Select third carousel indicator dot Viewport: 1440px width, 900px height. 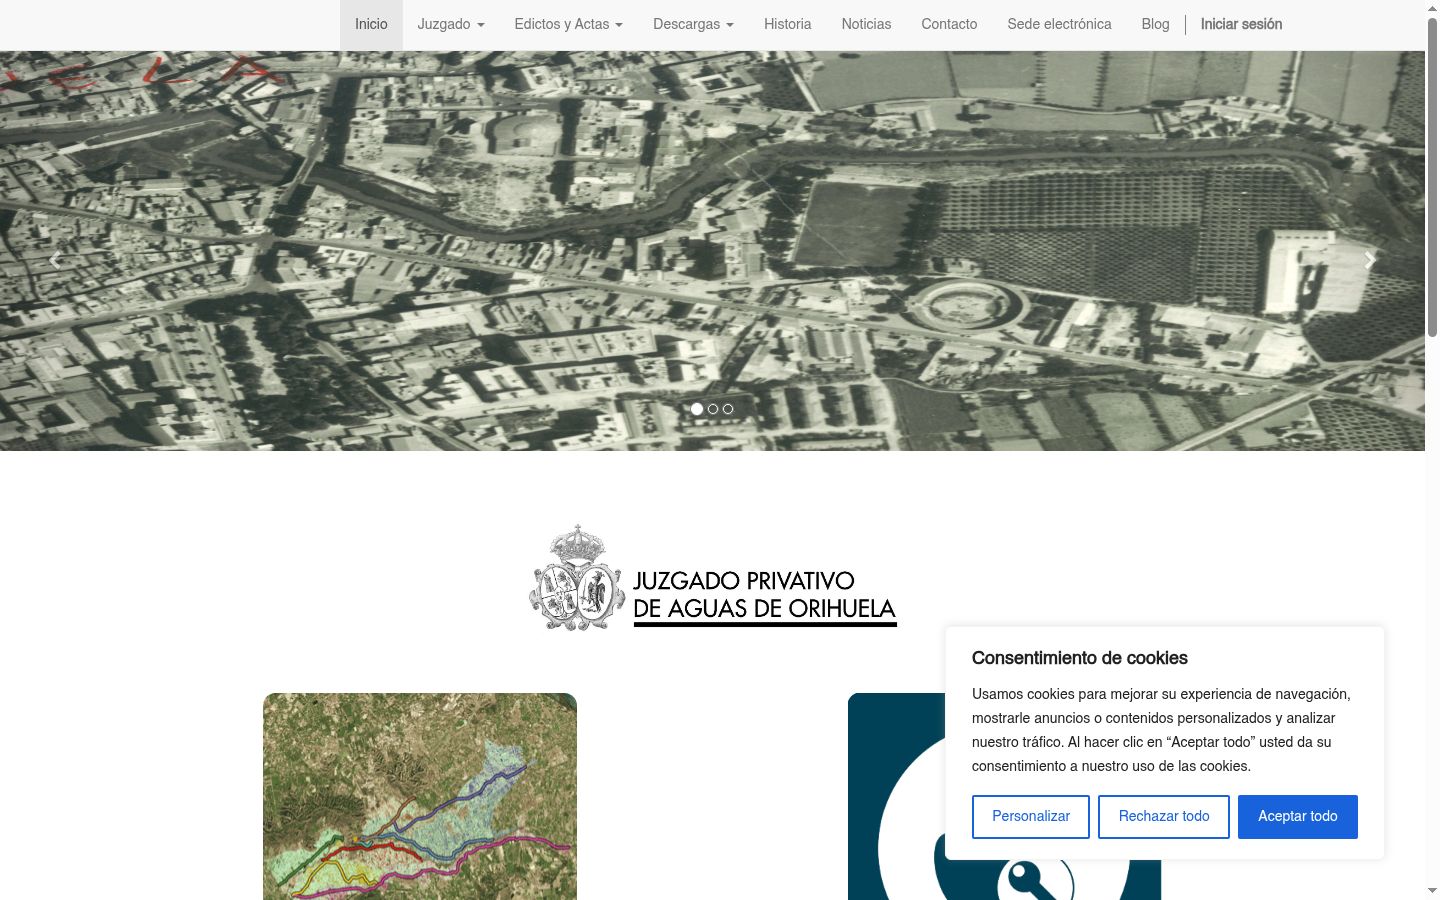coord(728,409)
